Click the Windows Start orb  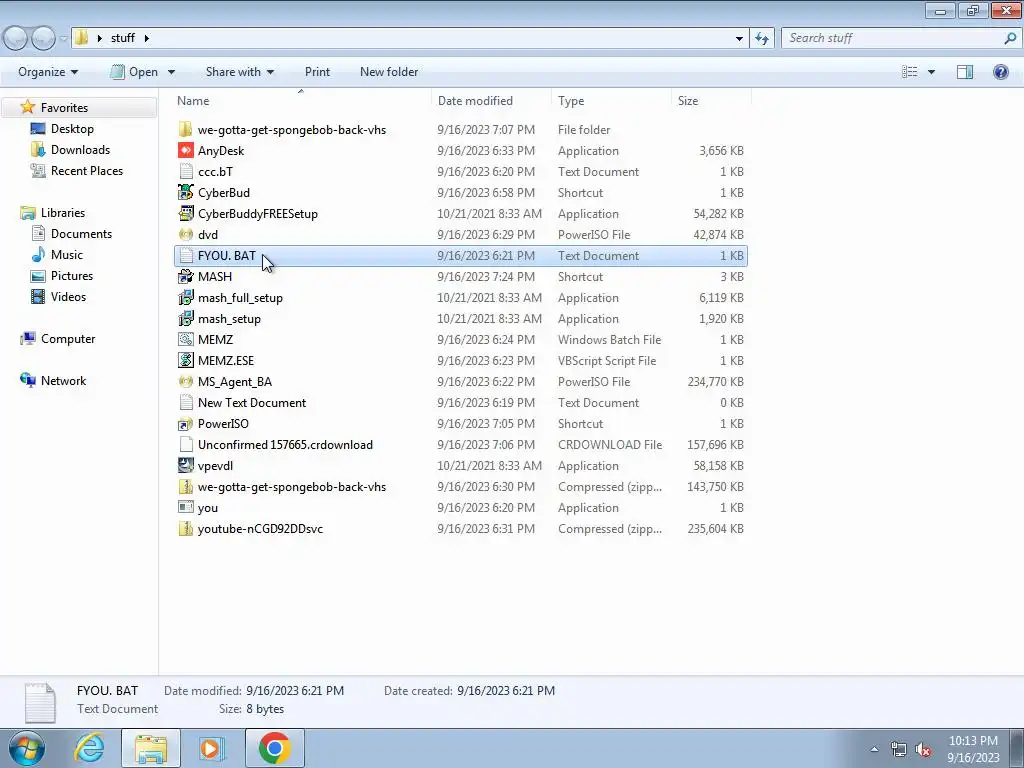[27, 748]
